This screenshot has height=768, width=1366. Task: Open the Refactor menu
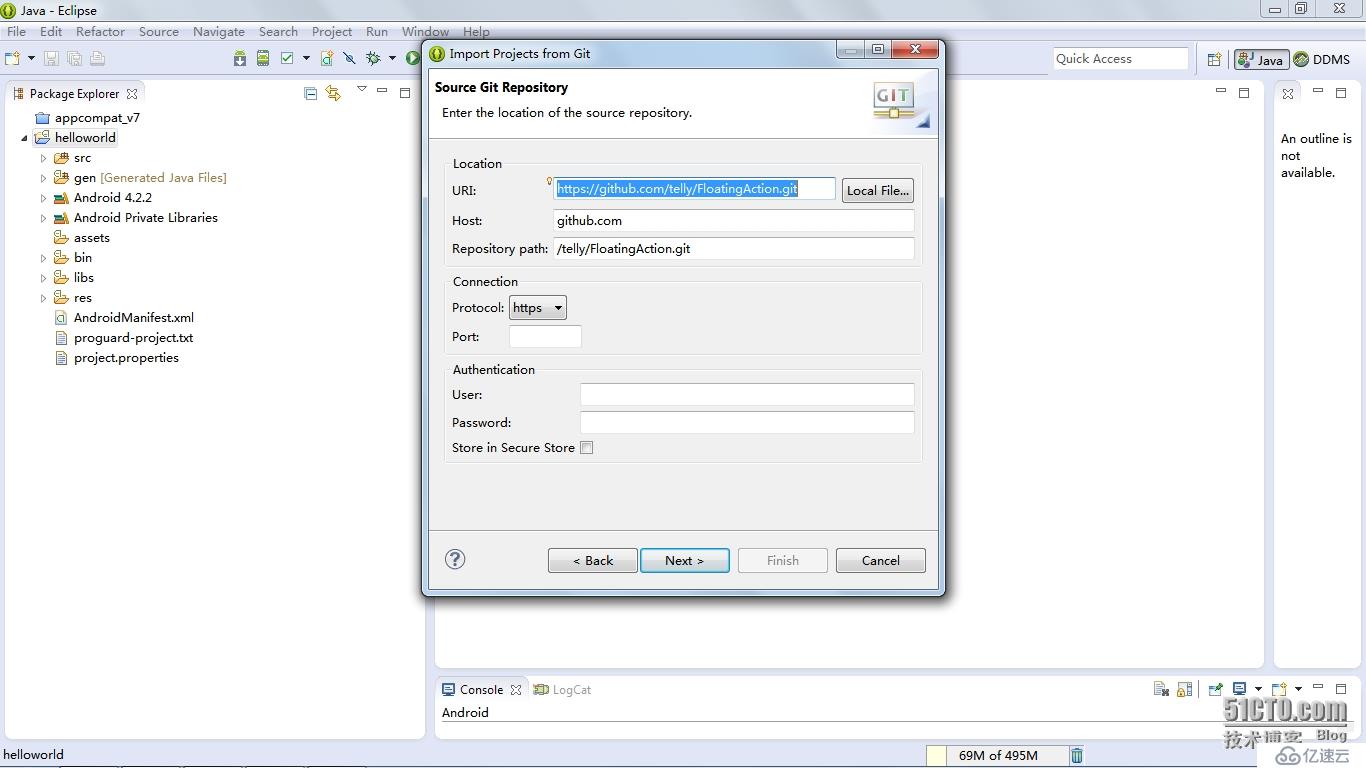(100, 31)
